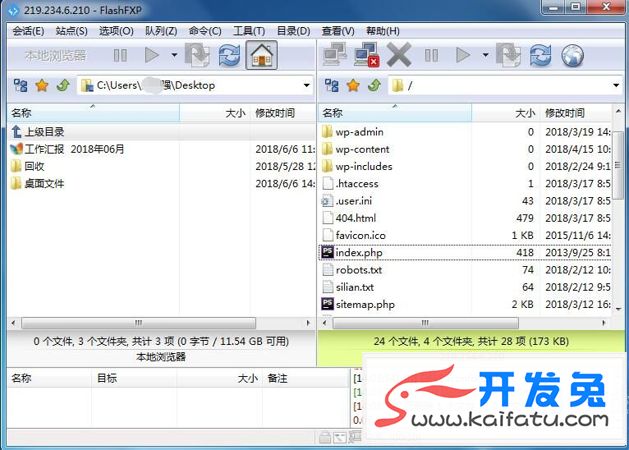The width and height of the screenshot is (629, 450).
Task: Open the 查看(V) menu
Action: [x=338, y=31]
